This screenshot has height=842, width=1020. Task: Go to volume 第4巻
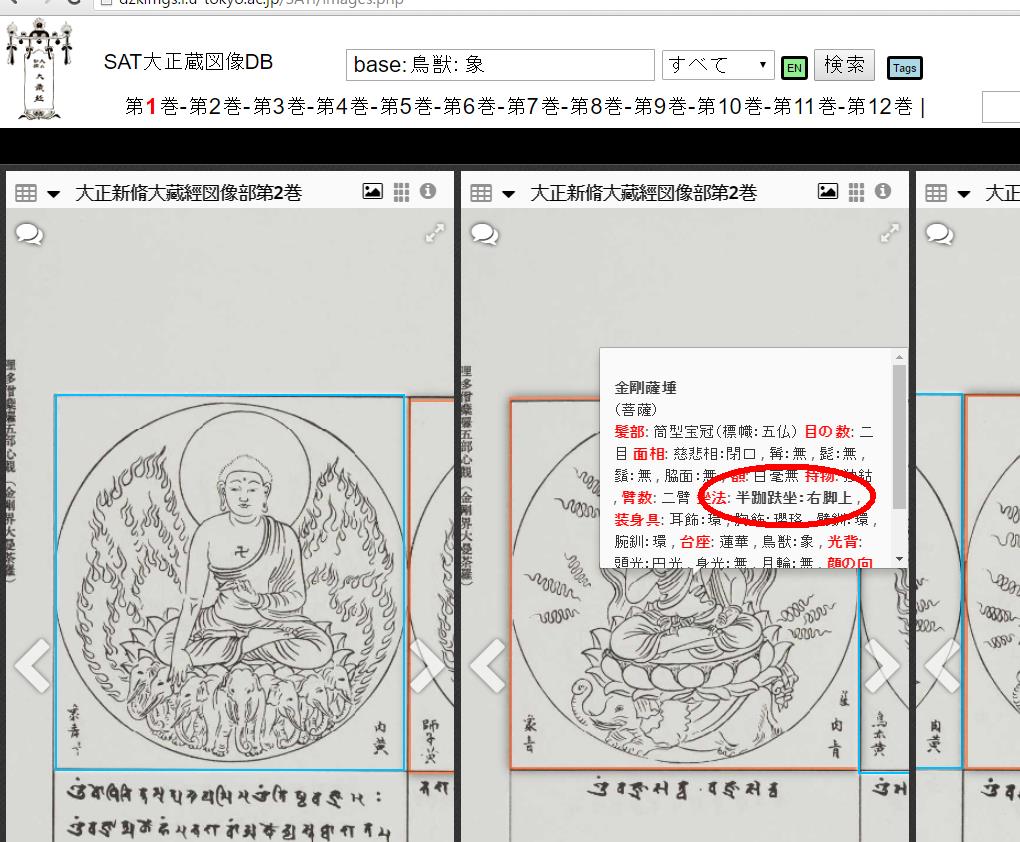(x=342, y=106)
